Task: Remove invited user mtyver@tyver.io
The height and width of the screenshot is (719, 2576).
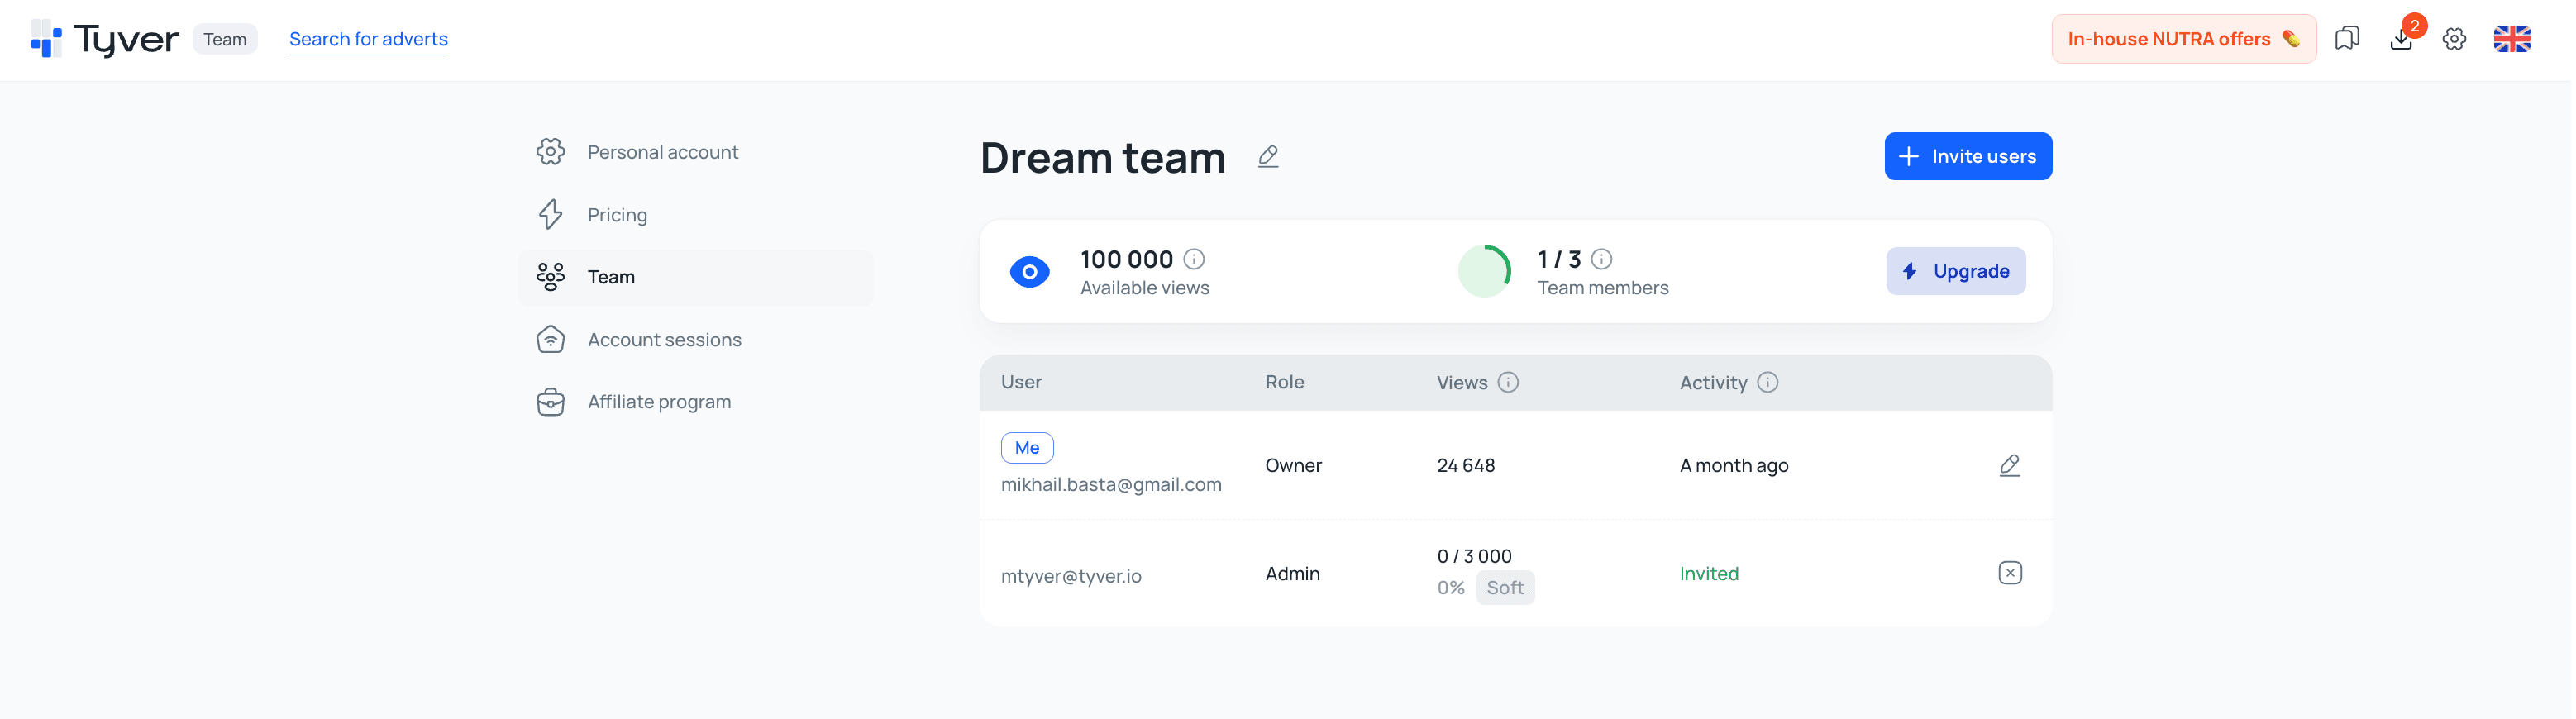Action: (2009, 573)
